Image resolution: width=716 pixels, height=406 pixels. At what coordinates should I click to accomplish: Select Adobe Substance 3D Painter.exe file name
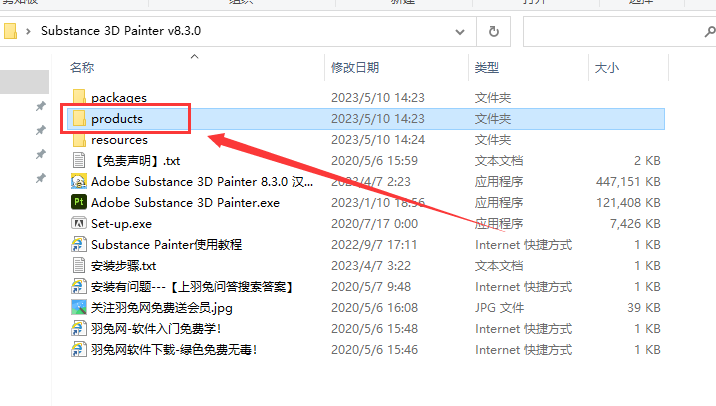[185, 203]
